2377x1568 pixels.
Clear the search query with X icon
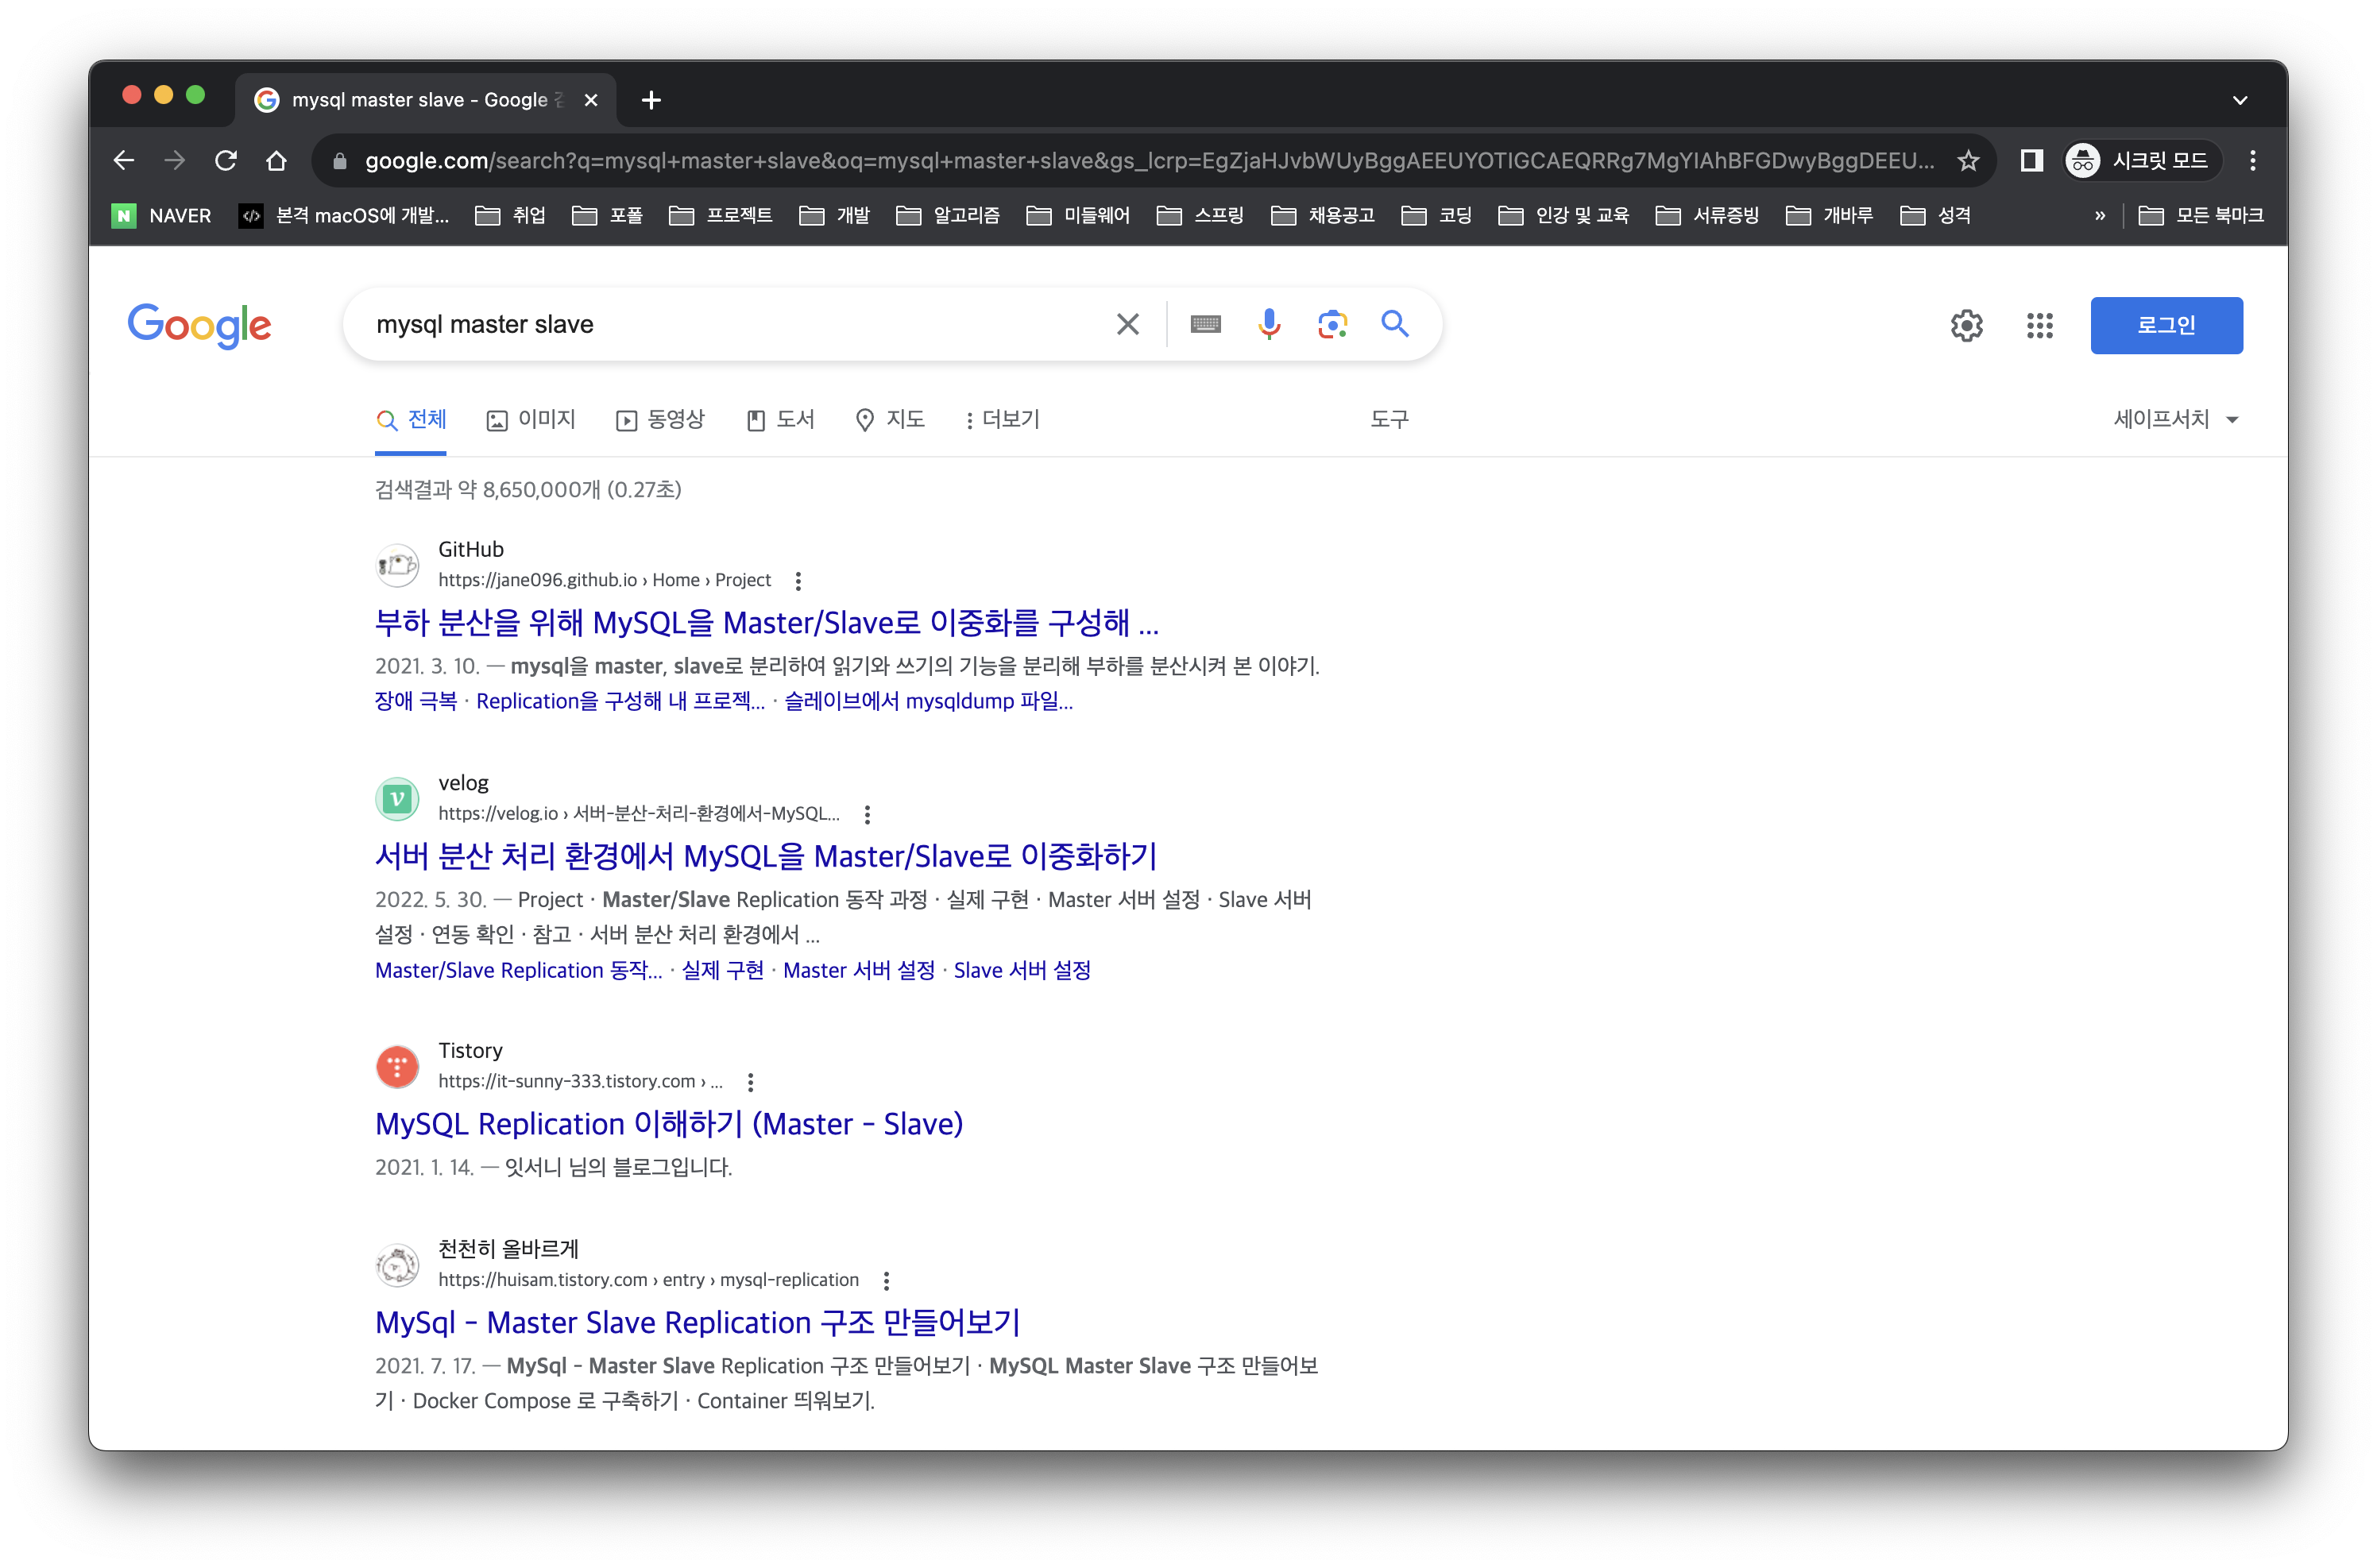pos(1127,324)
